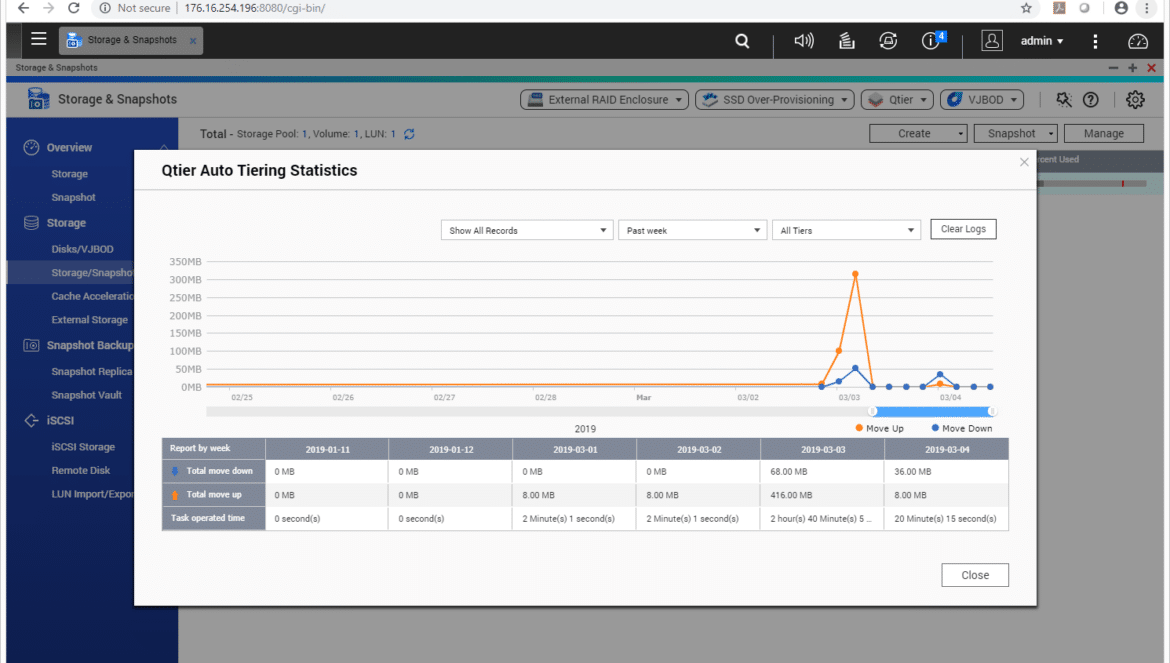Open Snapshot Vault in sidebar
This screenshot has width=1170, height=663.
click(87, 395)
